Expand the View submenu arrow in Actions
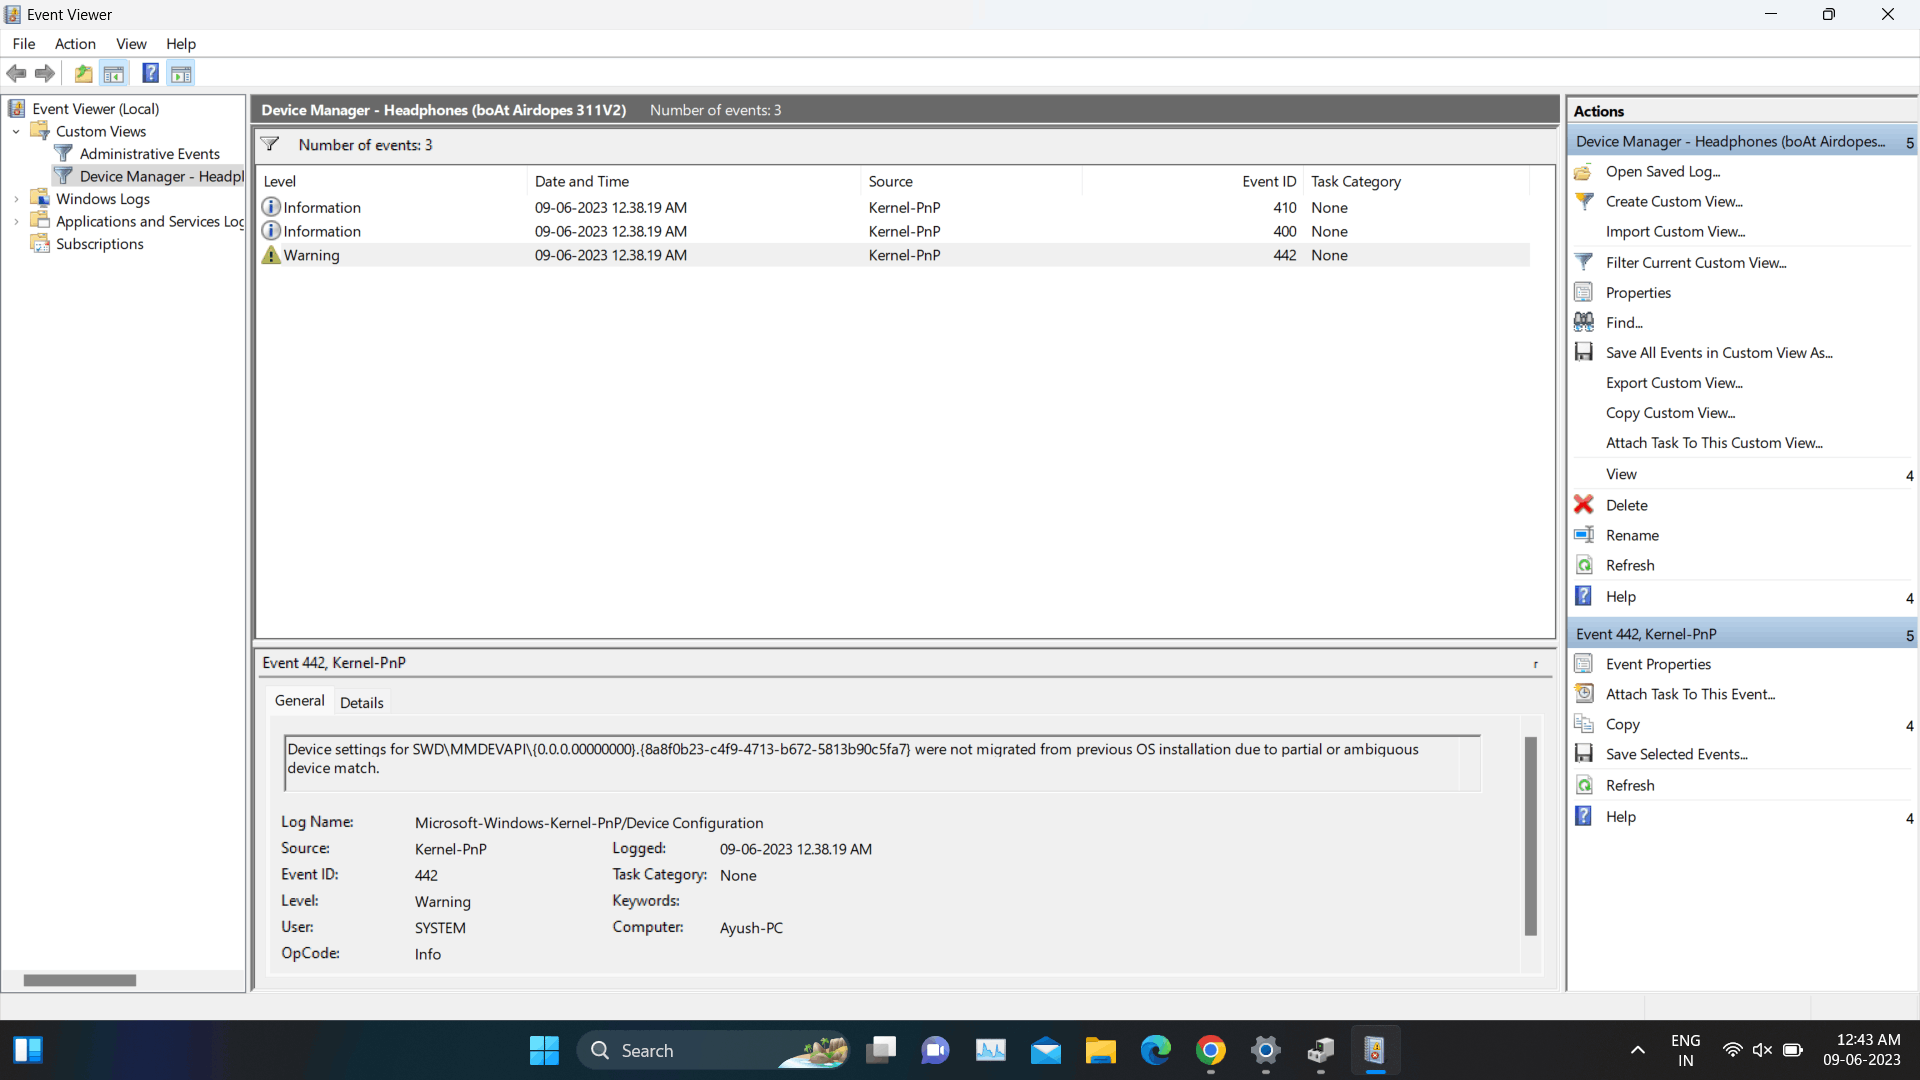The image size is (1920, 1080). 1909,476
